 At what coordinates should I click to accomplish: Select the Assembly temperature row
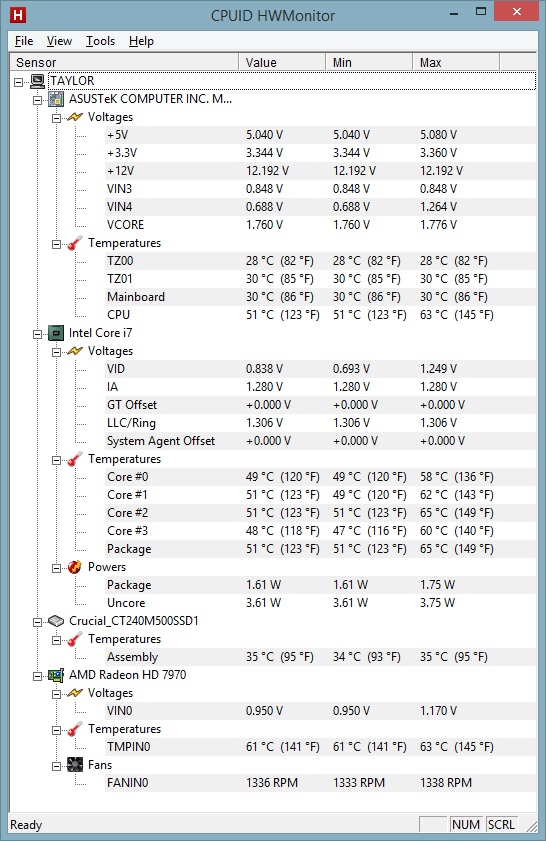point(321,657)
